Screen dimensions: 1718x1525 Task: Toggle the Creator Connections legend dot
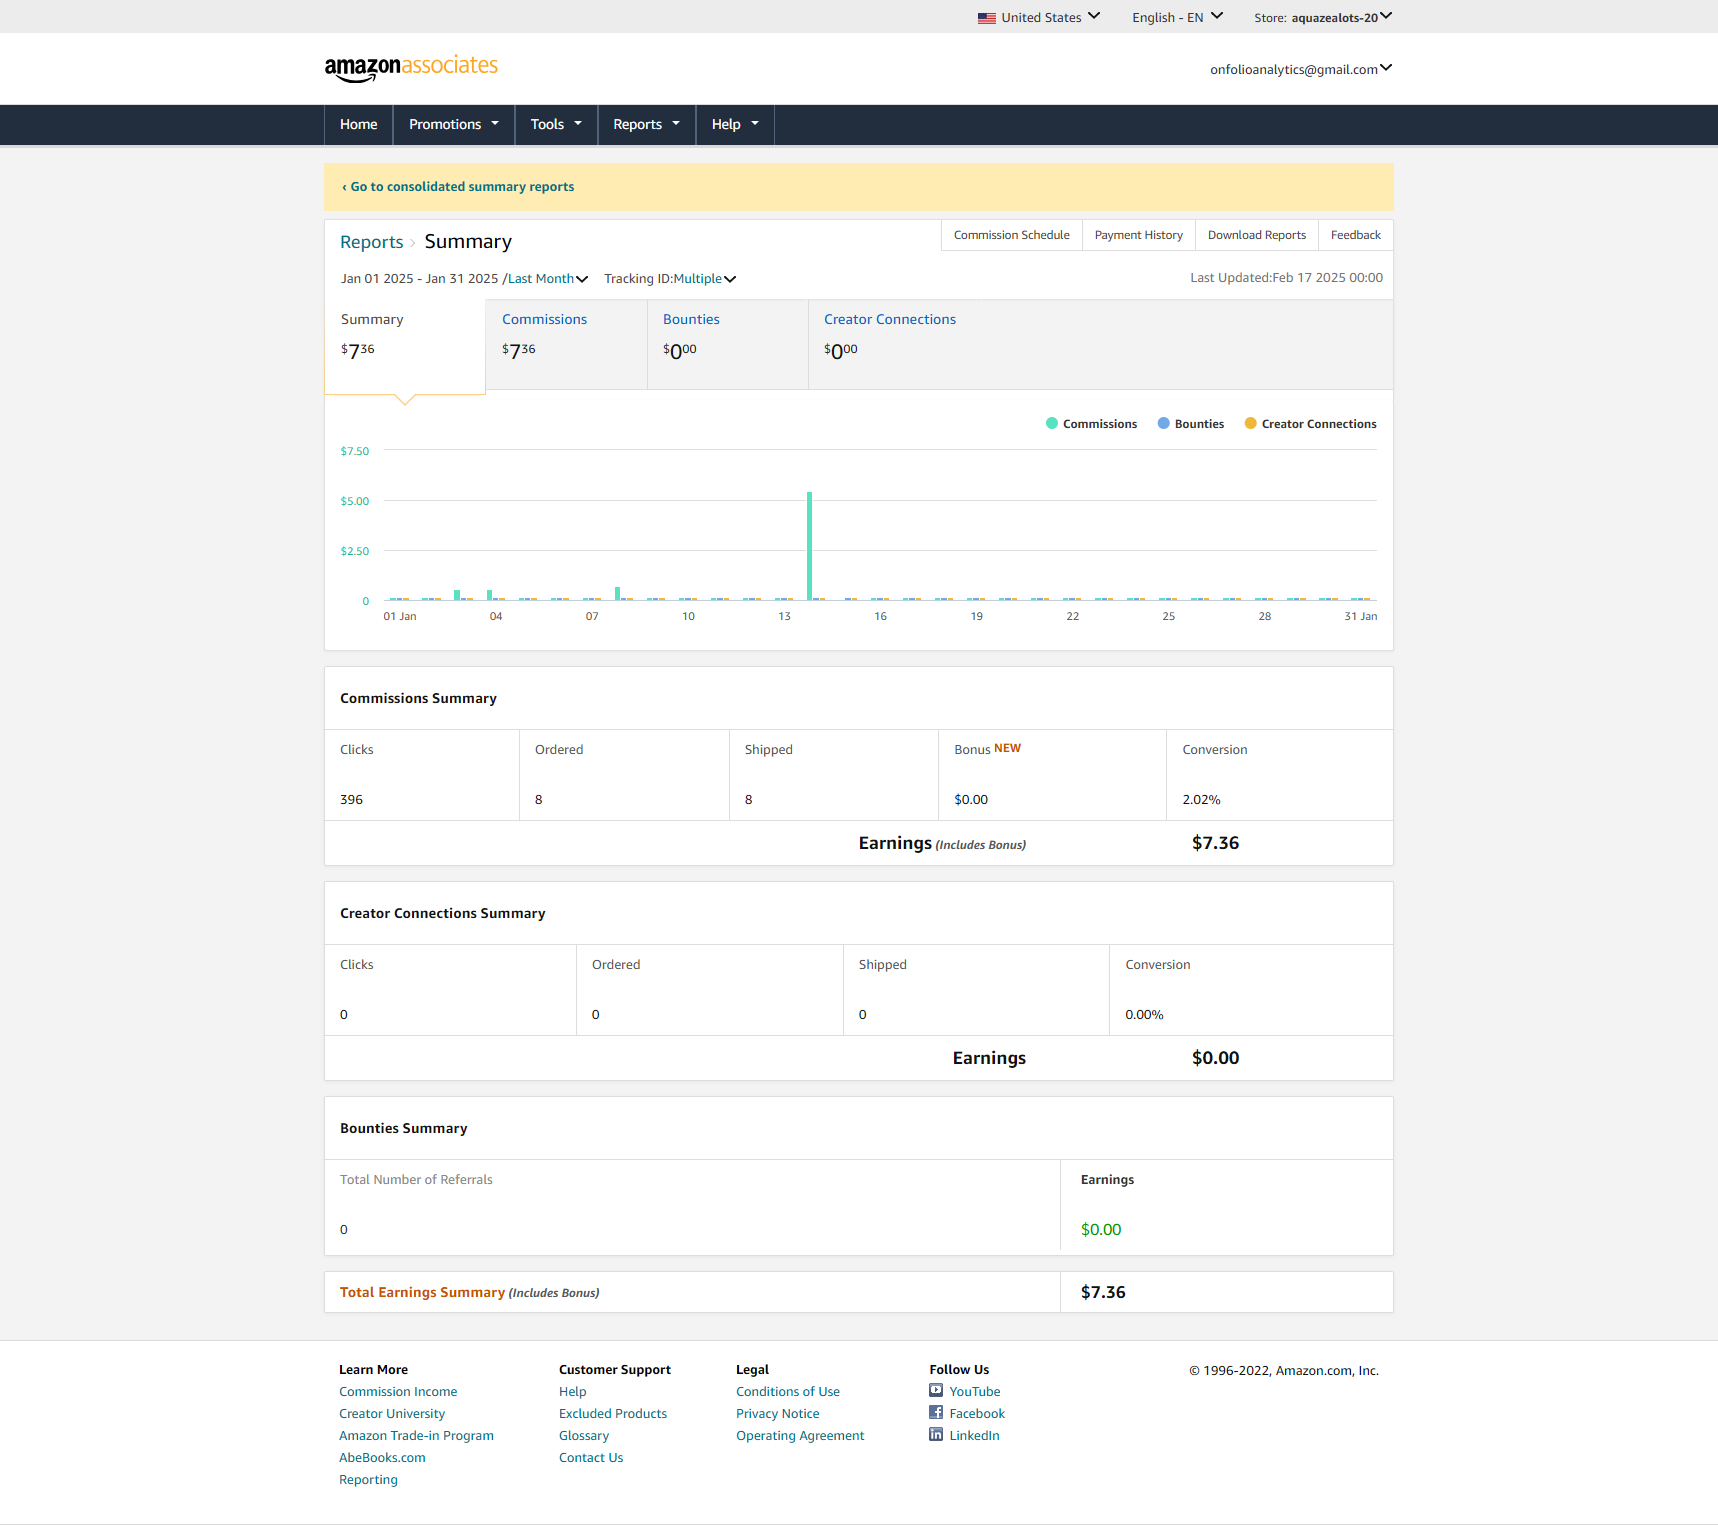[x=1251, y=423]
